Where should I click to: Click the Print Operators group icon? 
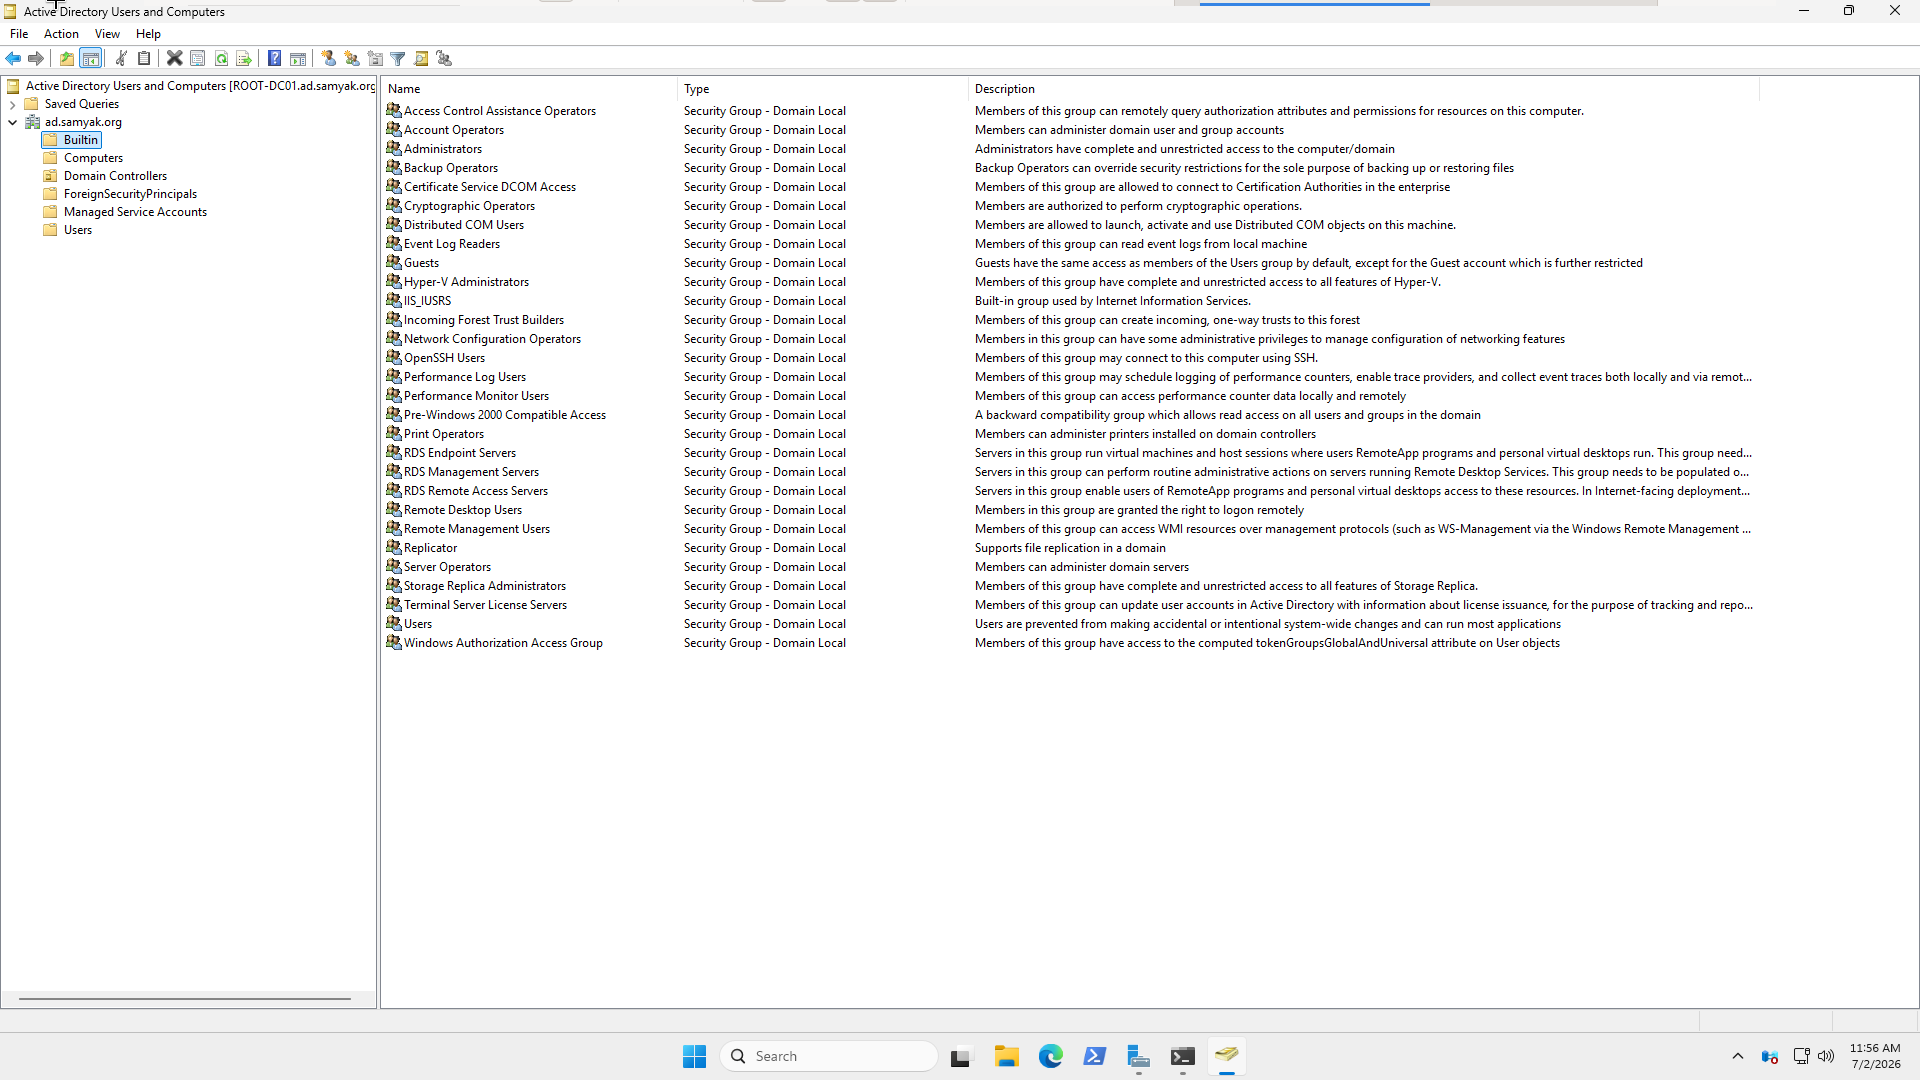pyautogui.click(x=394, y=433)
